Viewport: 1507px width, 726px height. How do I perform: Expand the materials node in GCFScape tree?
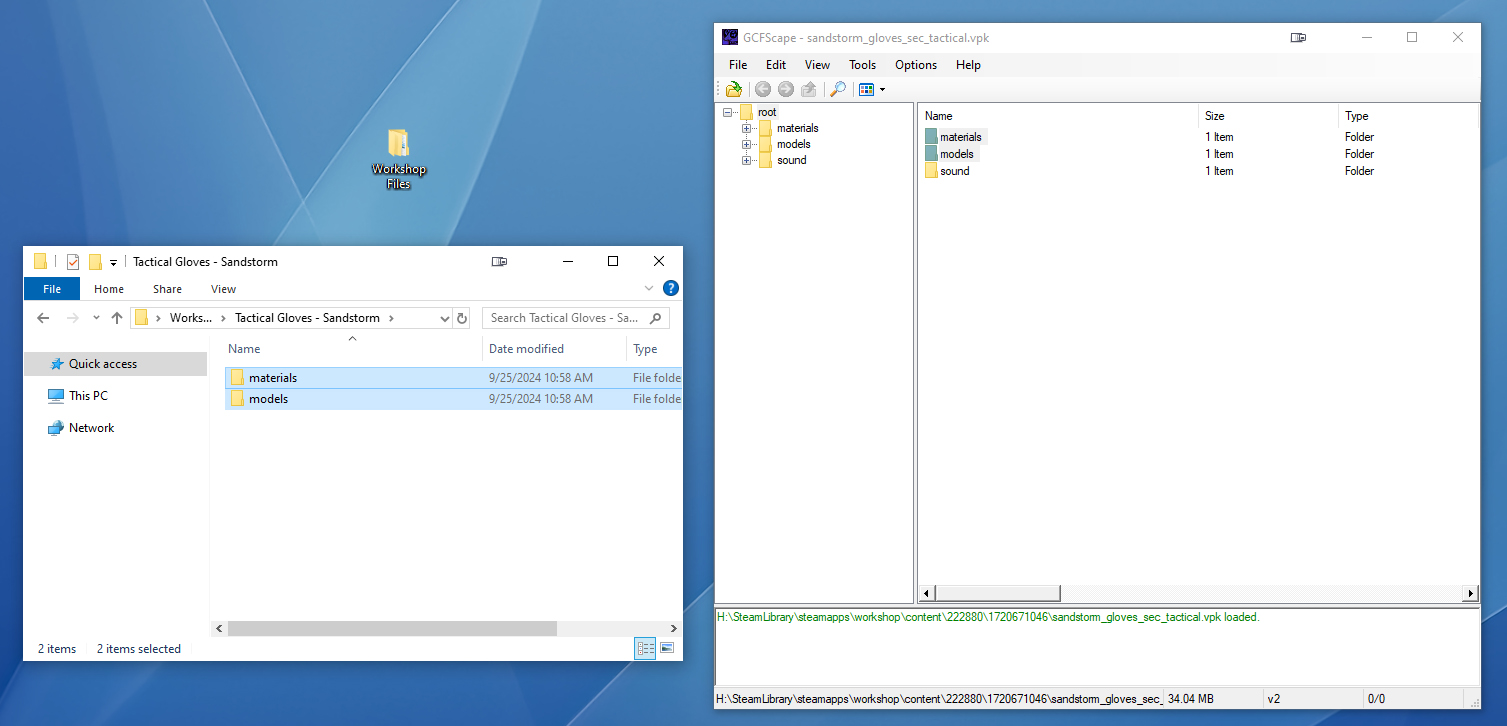click(746, 128)
